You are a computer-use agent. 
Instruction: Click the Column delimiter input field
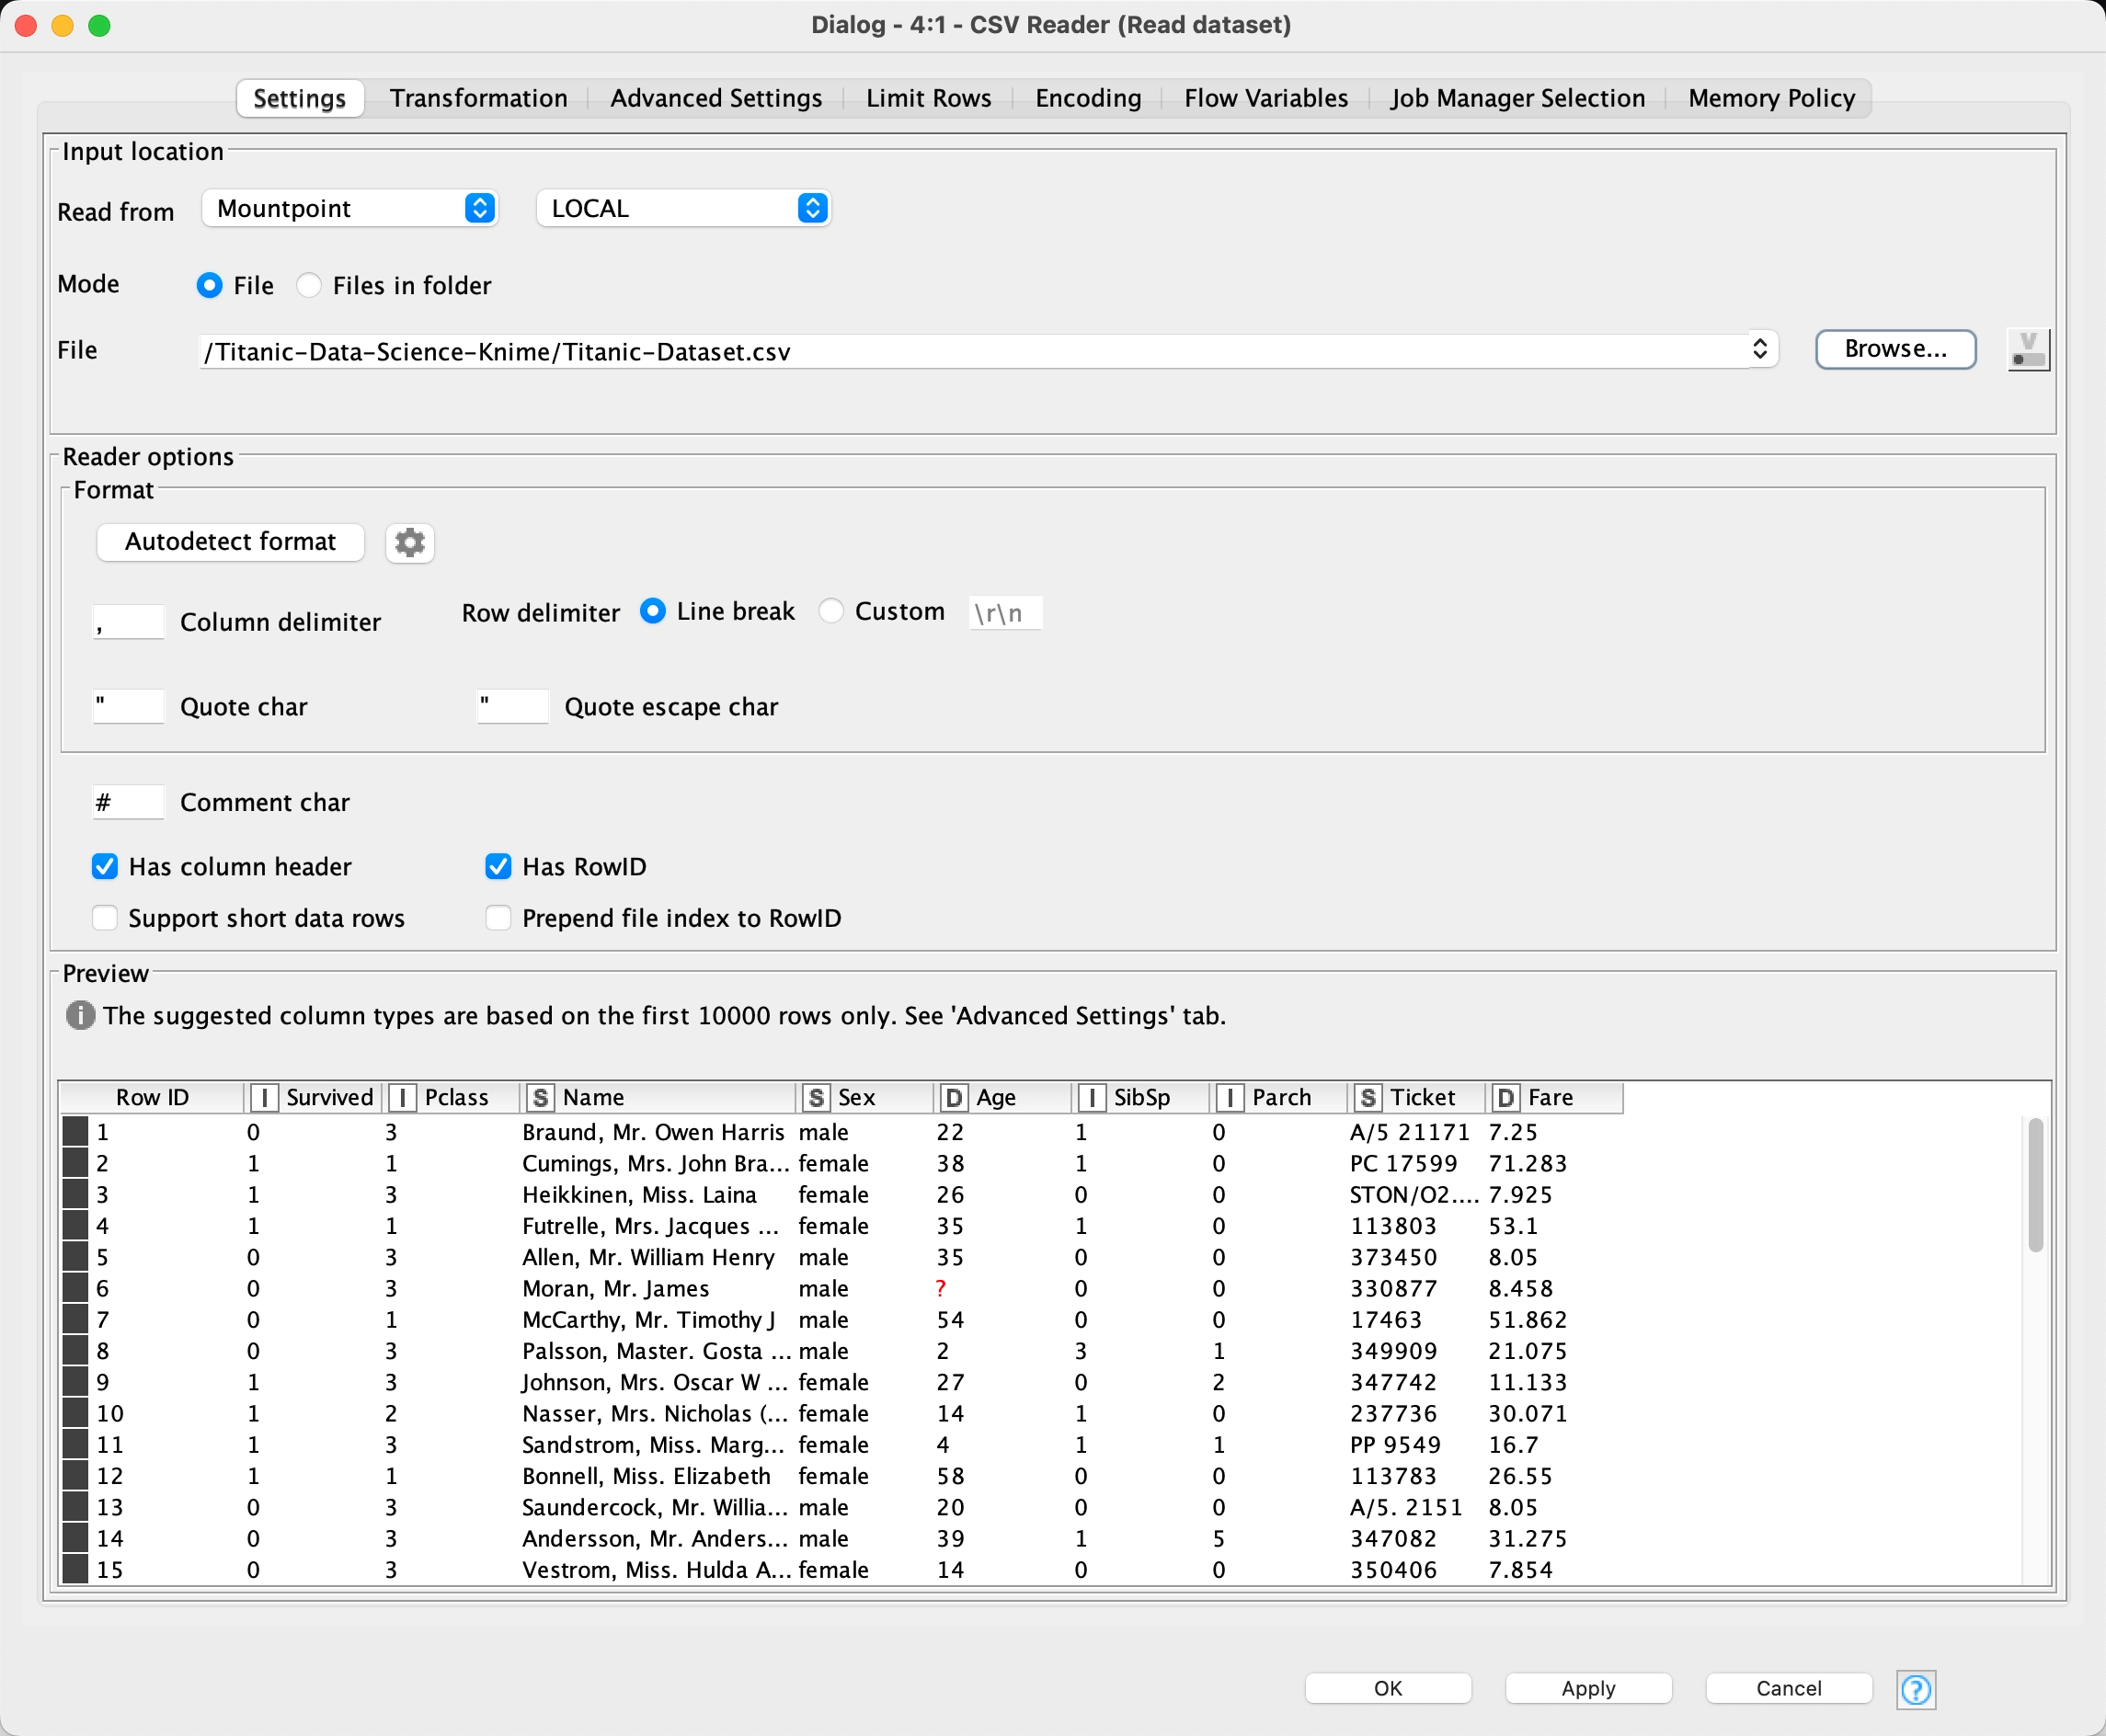pos(129,622)
